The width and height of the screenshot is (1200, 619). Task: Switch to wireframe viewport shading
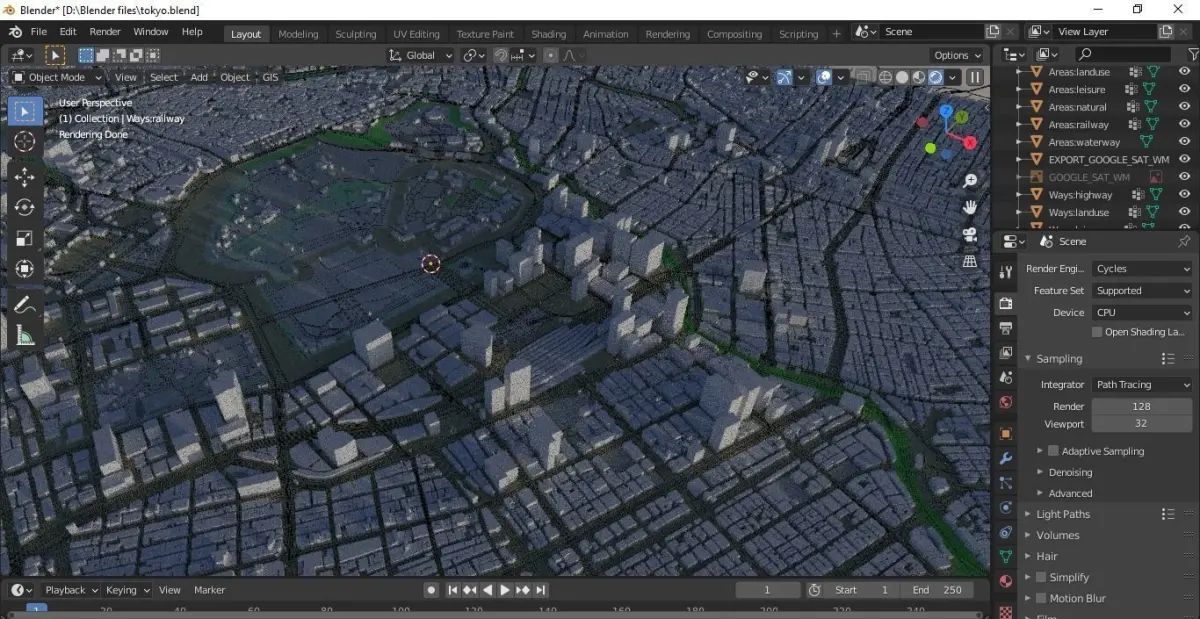click(x=885, y=77)
